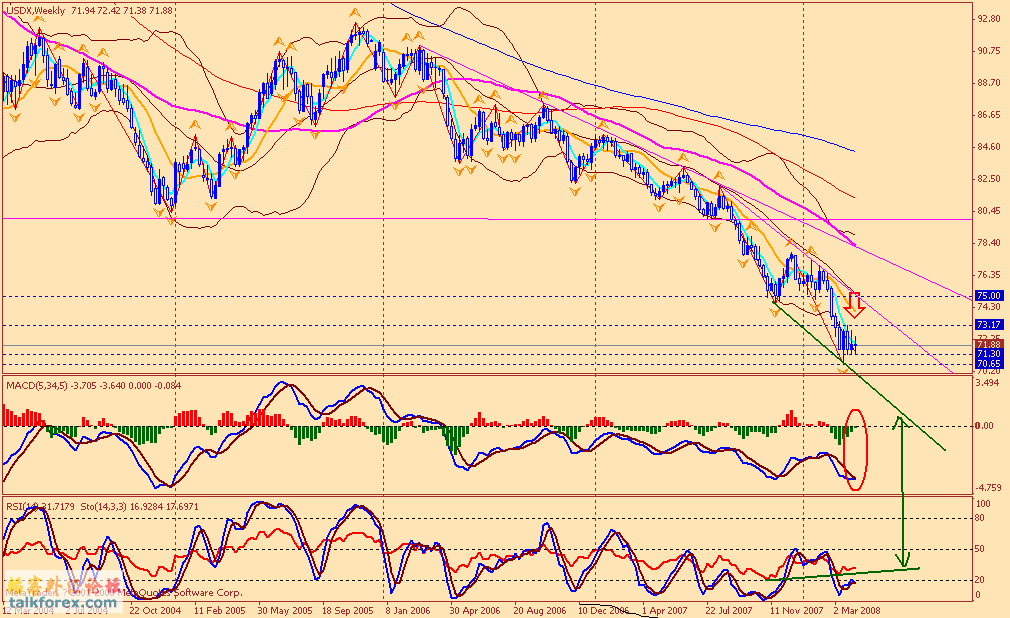Image resolution: width=1010 pixels, height=618 pixels.
Task: Click the 78.40 price scale value
Action: pos(989,243)
